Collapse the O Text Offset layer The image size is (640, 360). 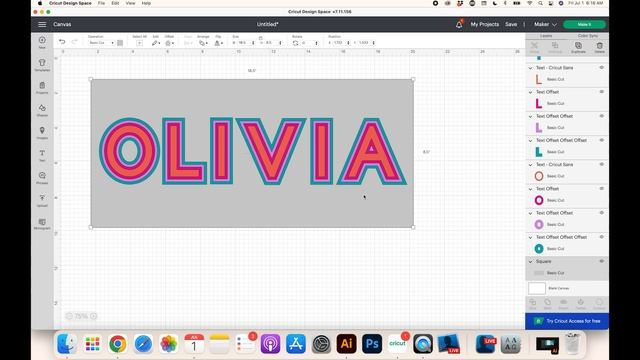click(531, 189)
